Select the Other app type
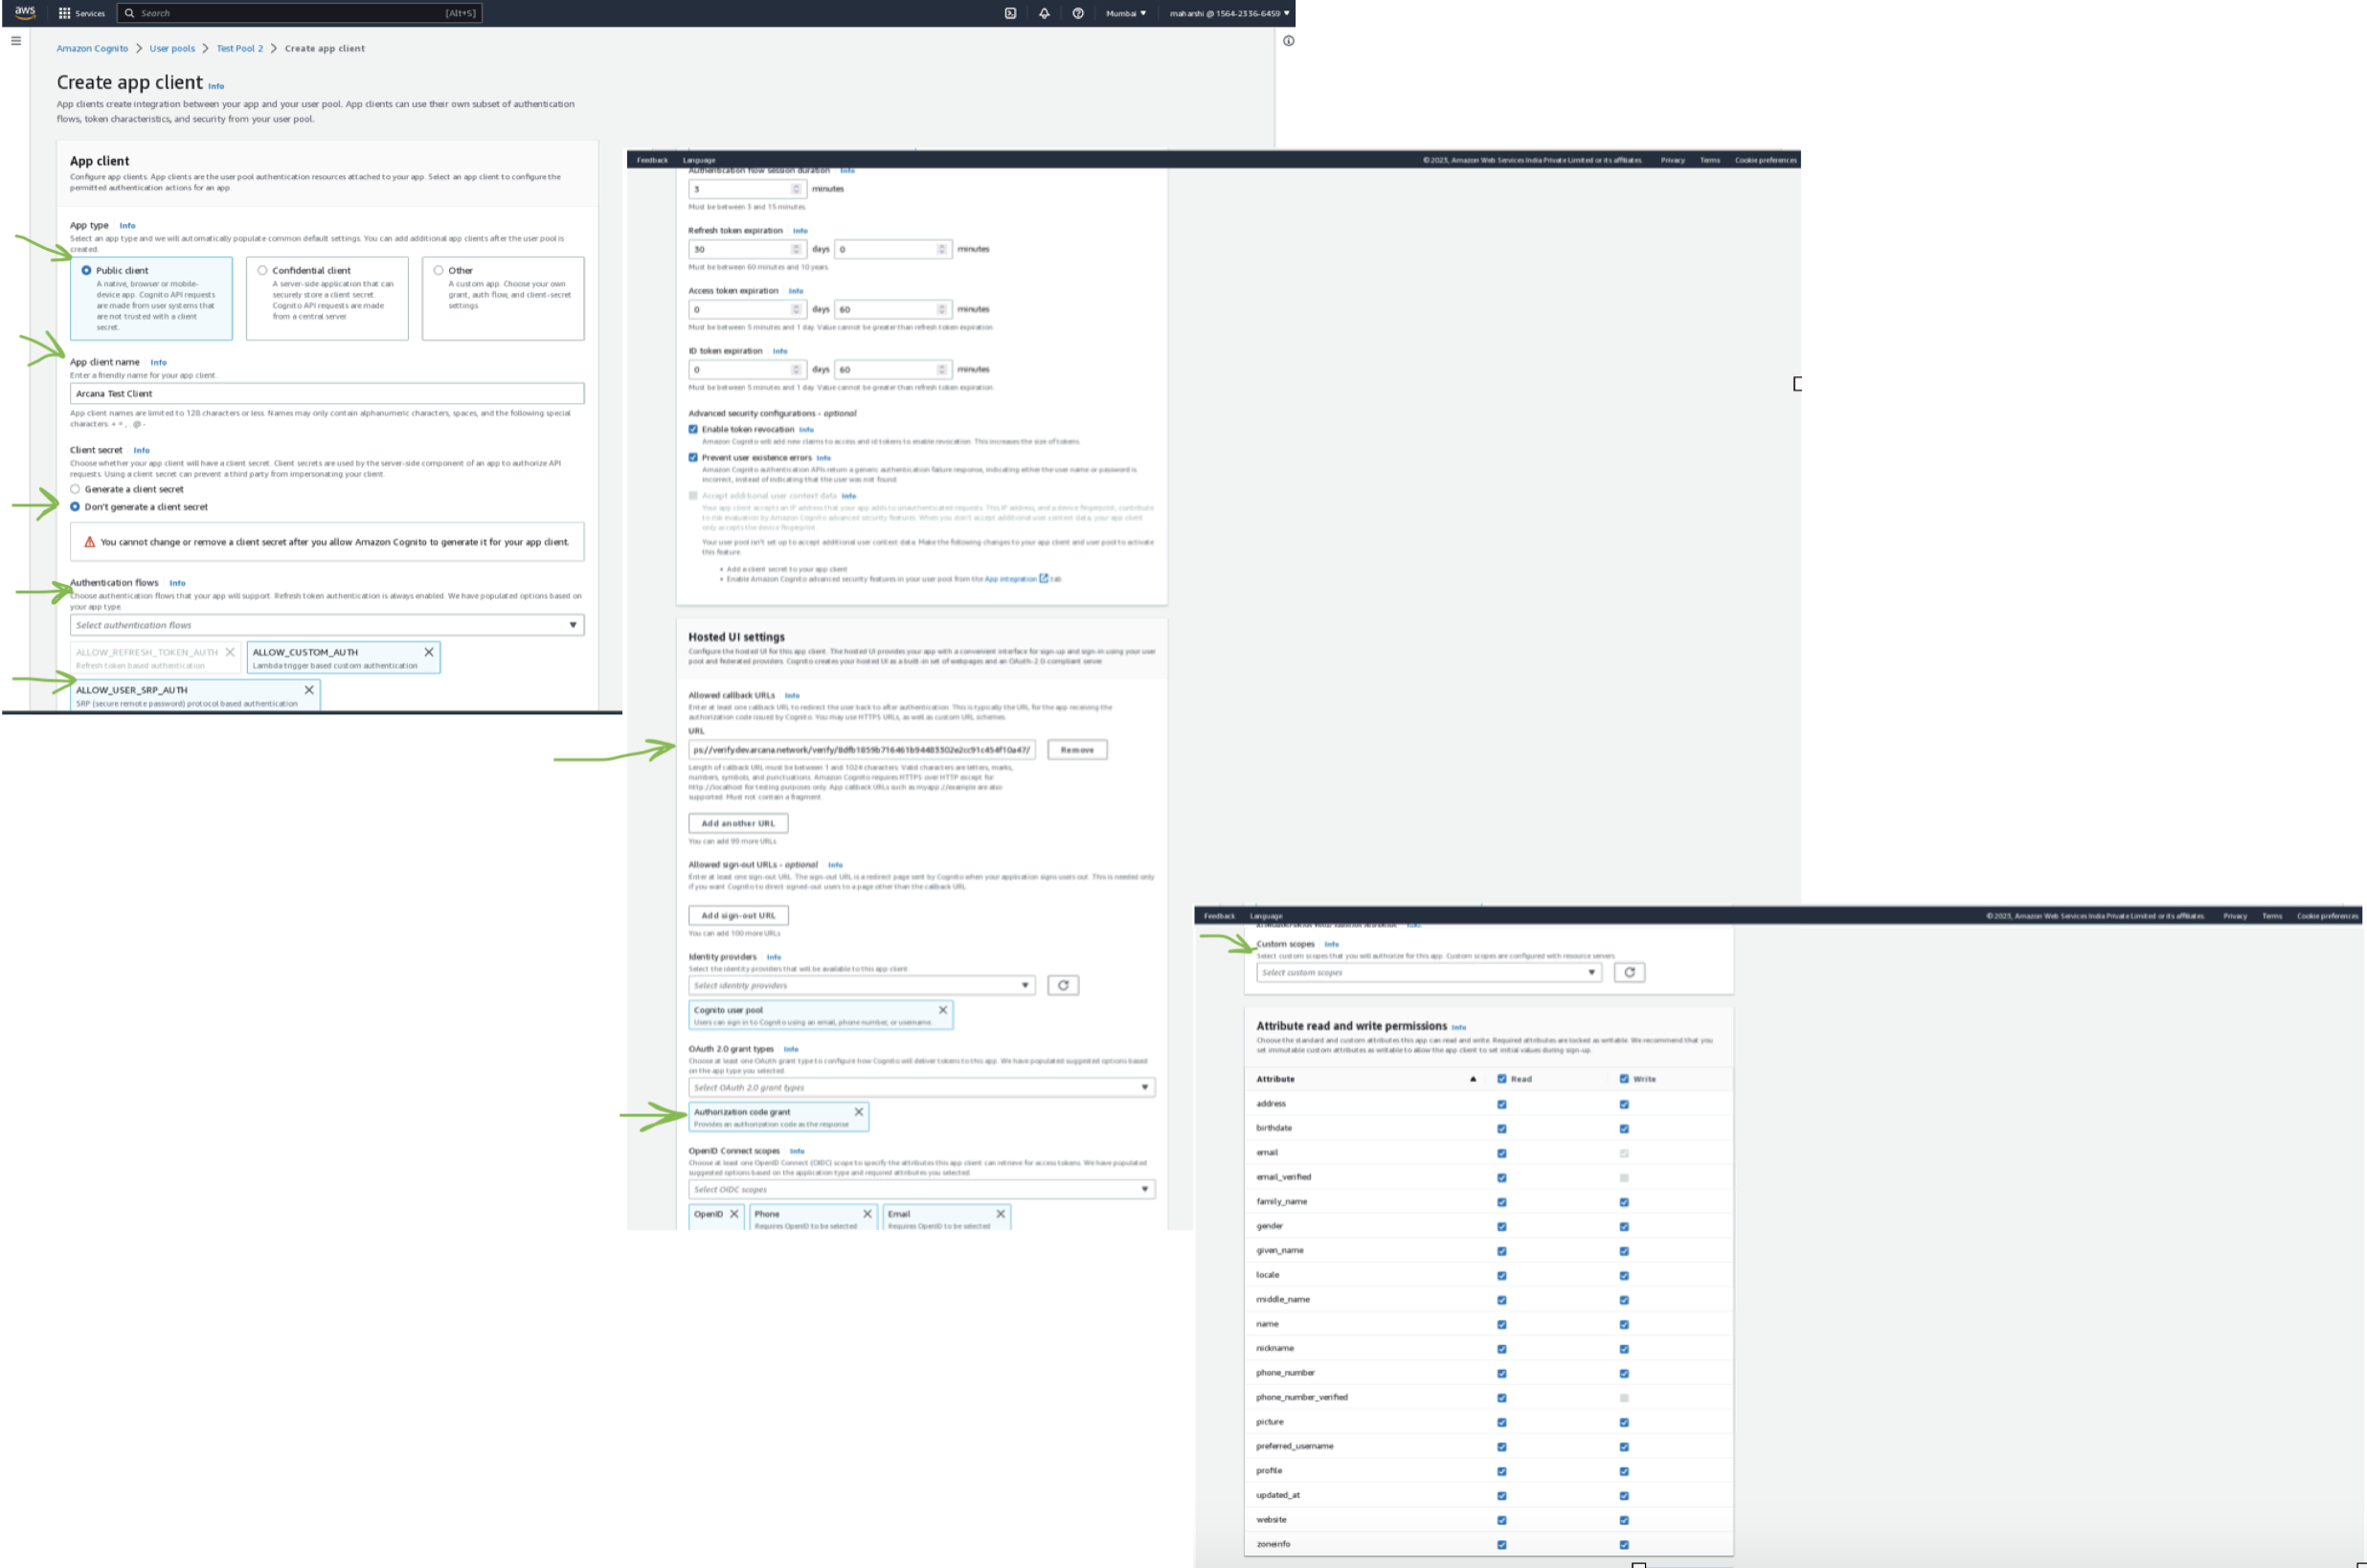Image resolution: width=2367 pixels, height=1568 pixels. pos(503,298)
